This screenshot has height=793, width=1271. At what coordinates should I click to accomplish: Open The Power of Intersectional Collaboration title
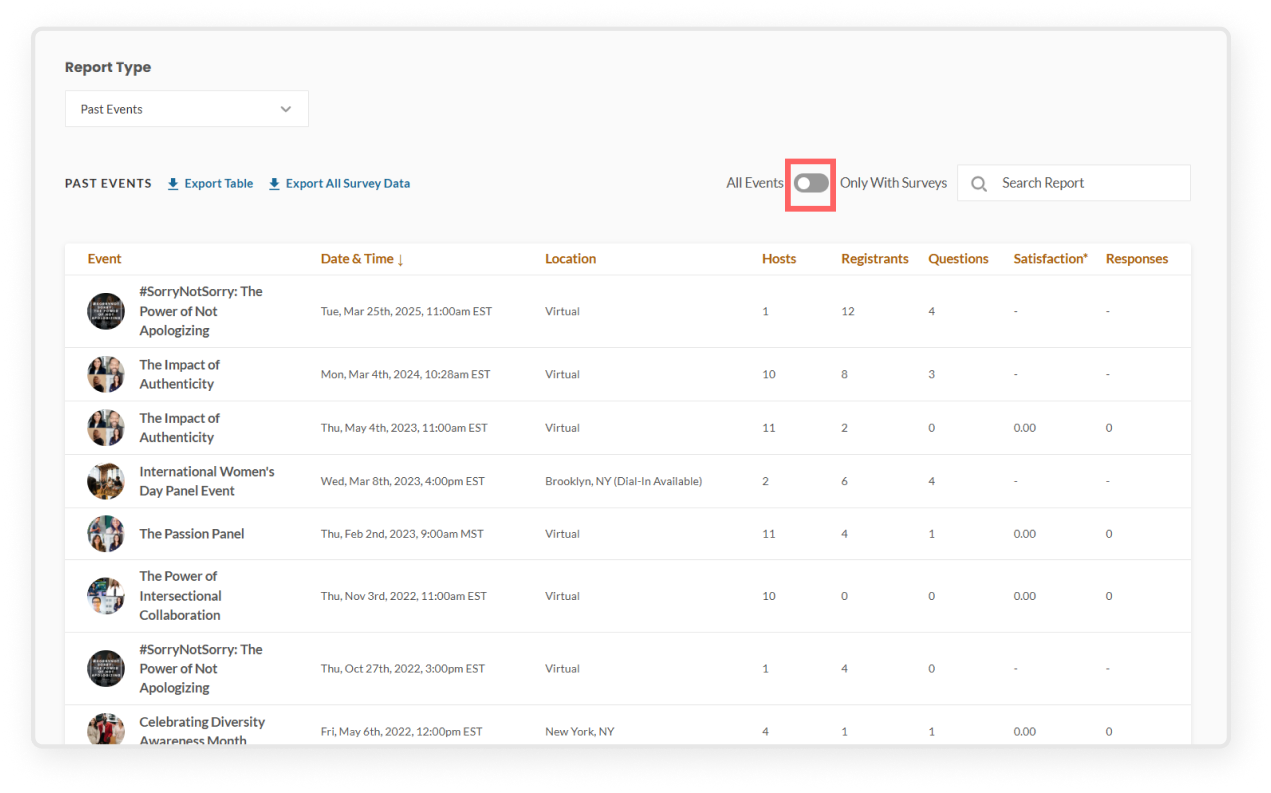pyautogui.click(x=181, y=596)
